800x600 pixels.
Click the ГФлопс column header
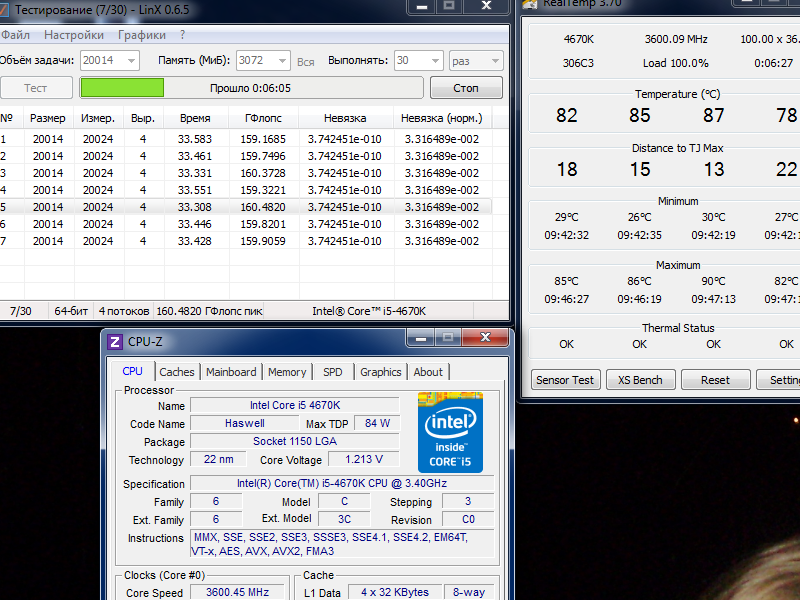click(x=263, y=118)
